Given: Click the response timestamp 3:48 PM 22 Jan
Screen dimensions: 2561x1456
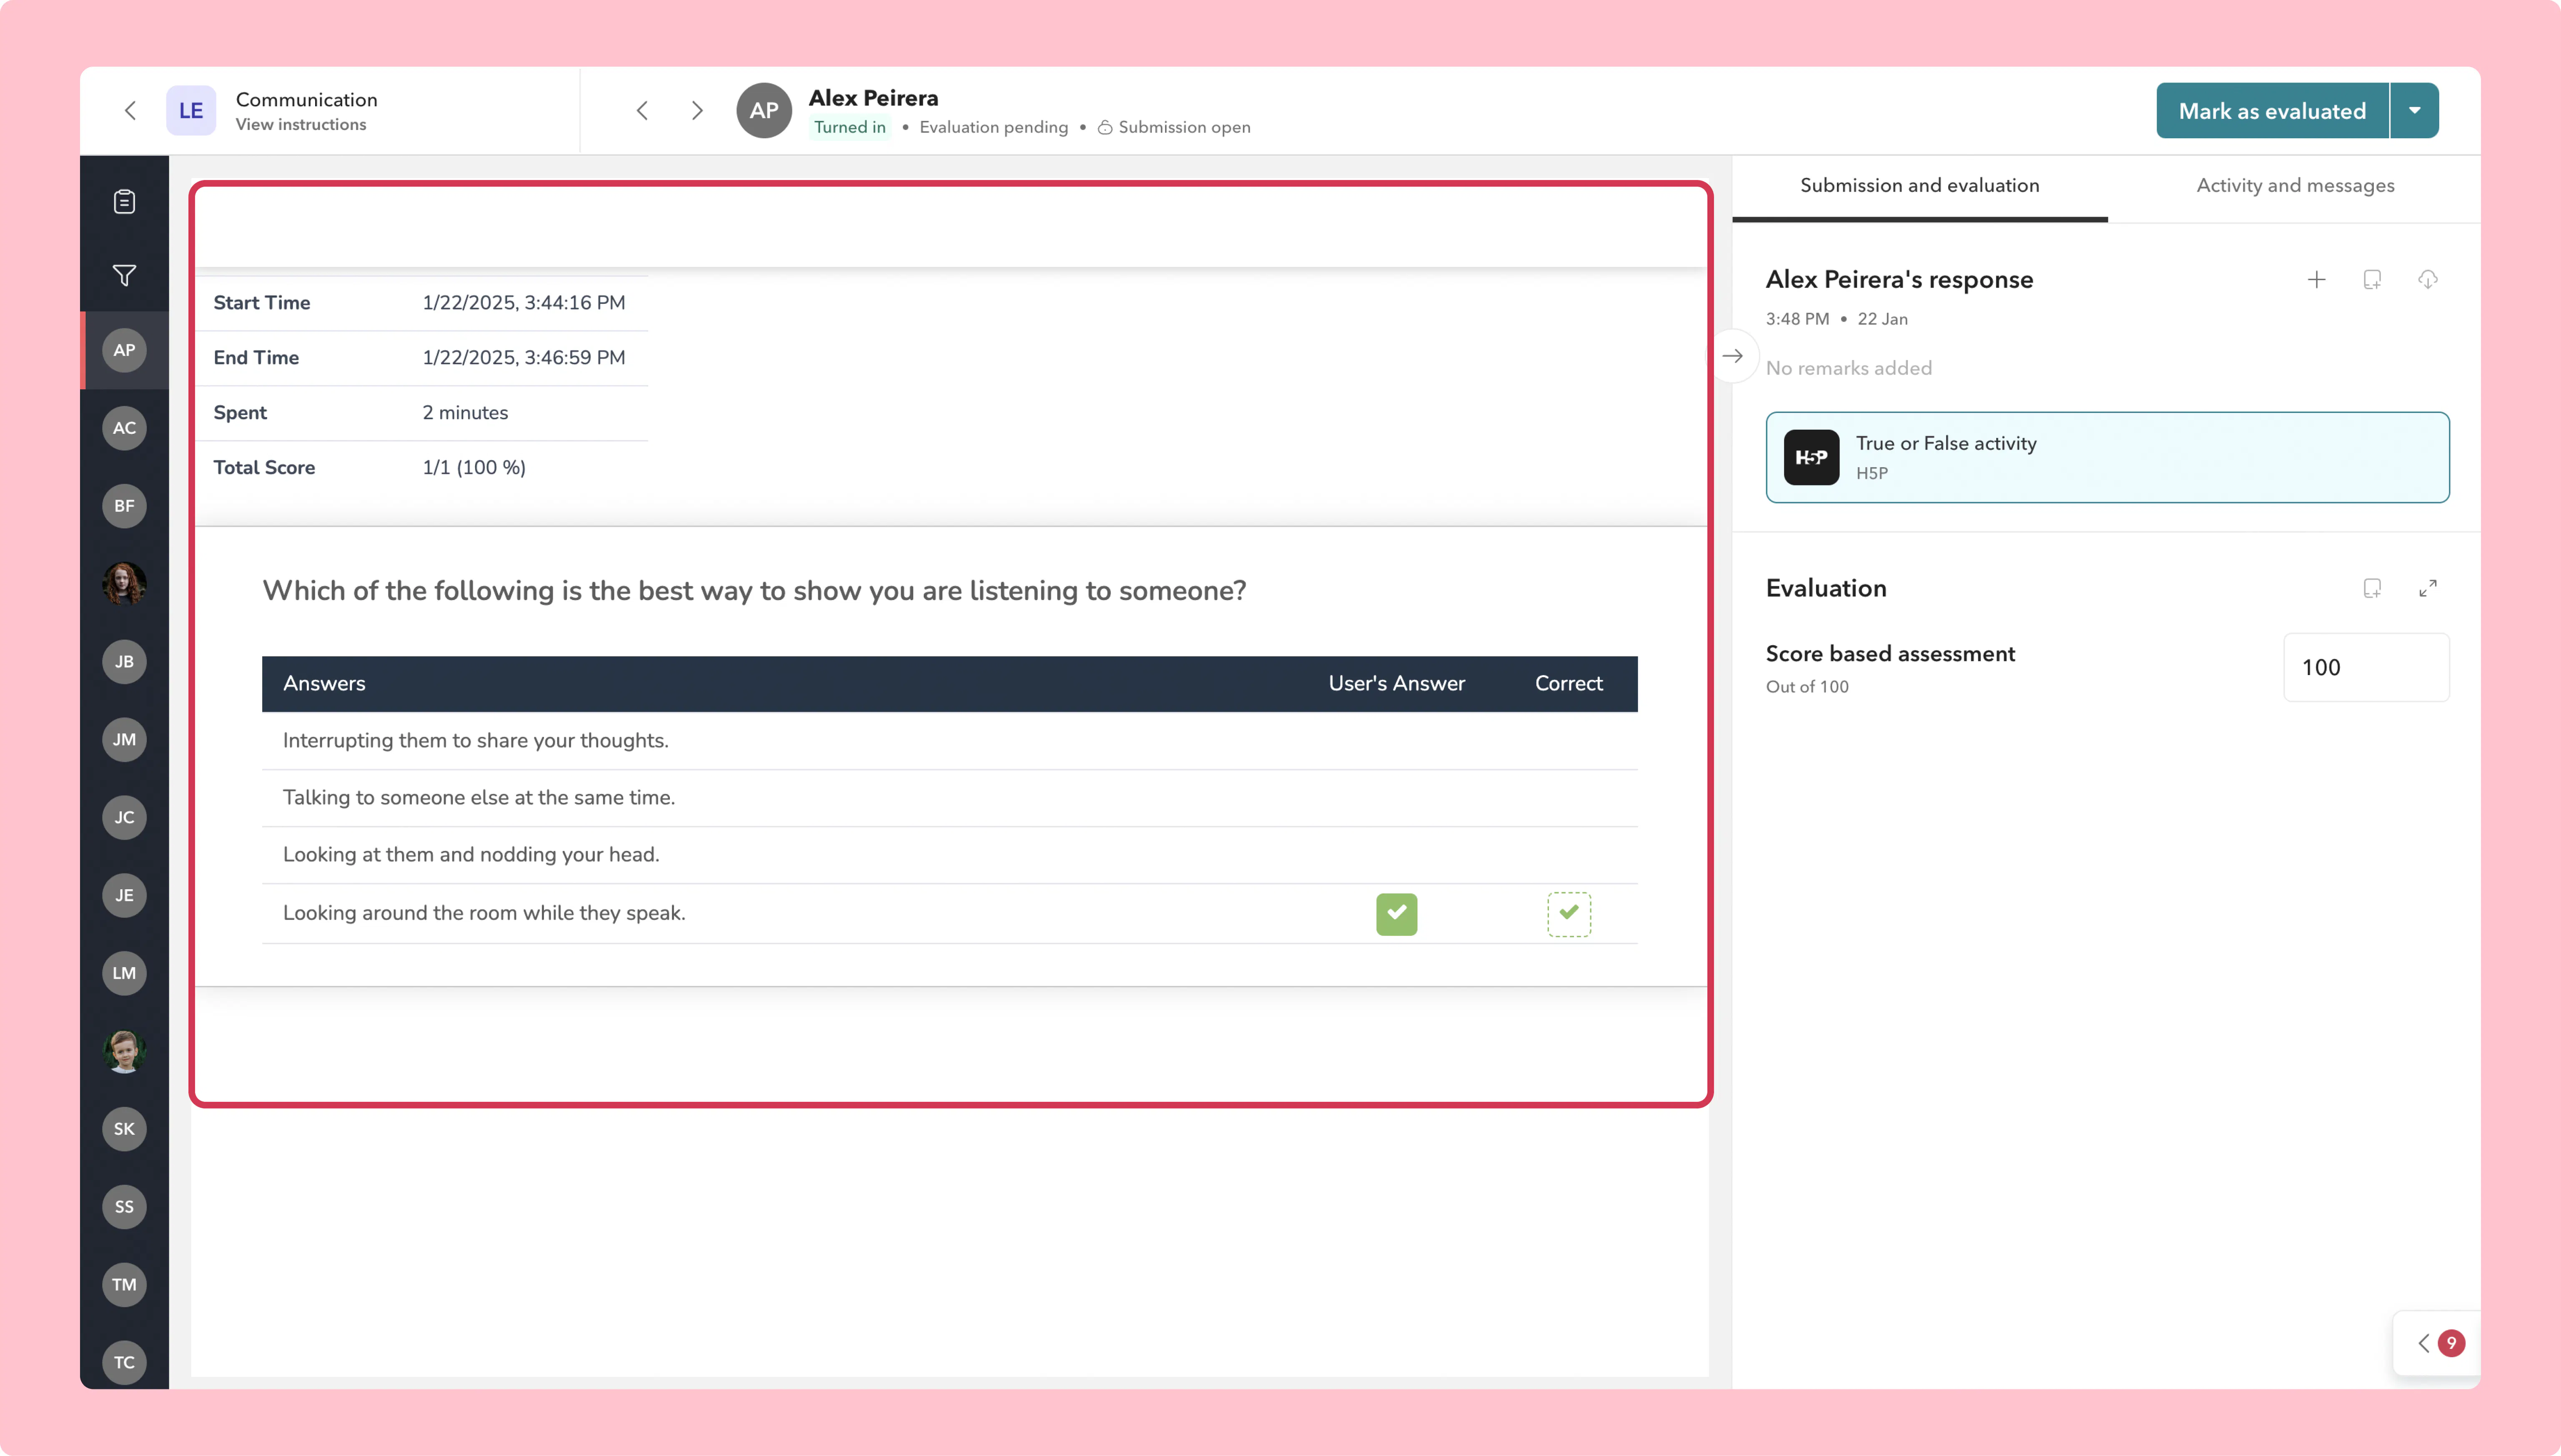Looking at the screenshot, I should click(1837, 320).
